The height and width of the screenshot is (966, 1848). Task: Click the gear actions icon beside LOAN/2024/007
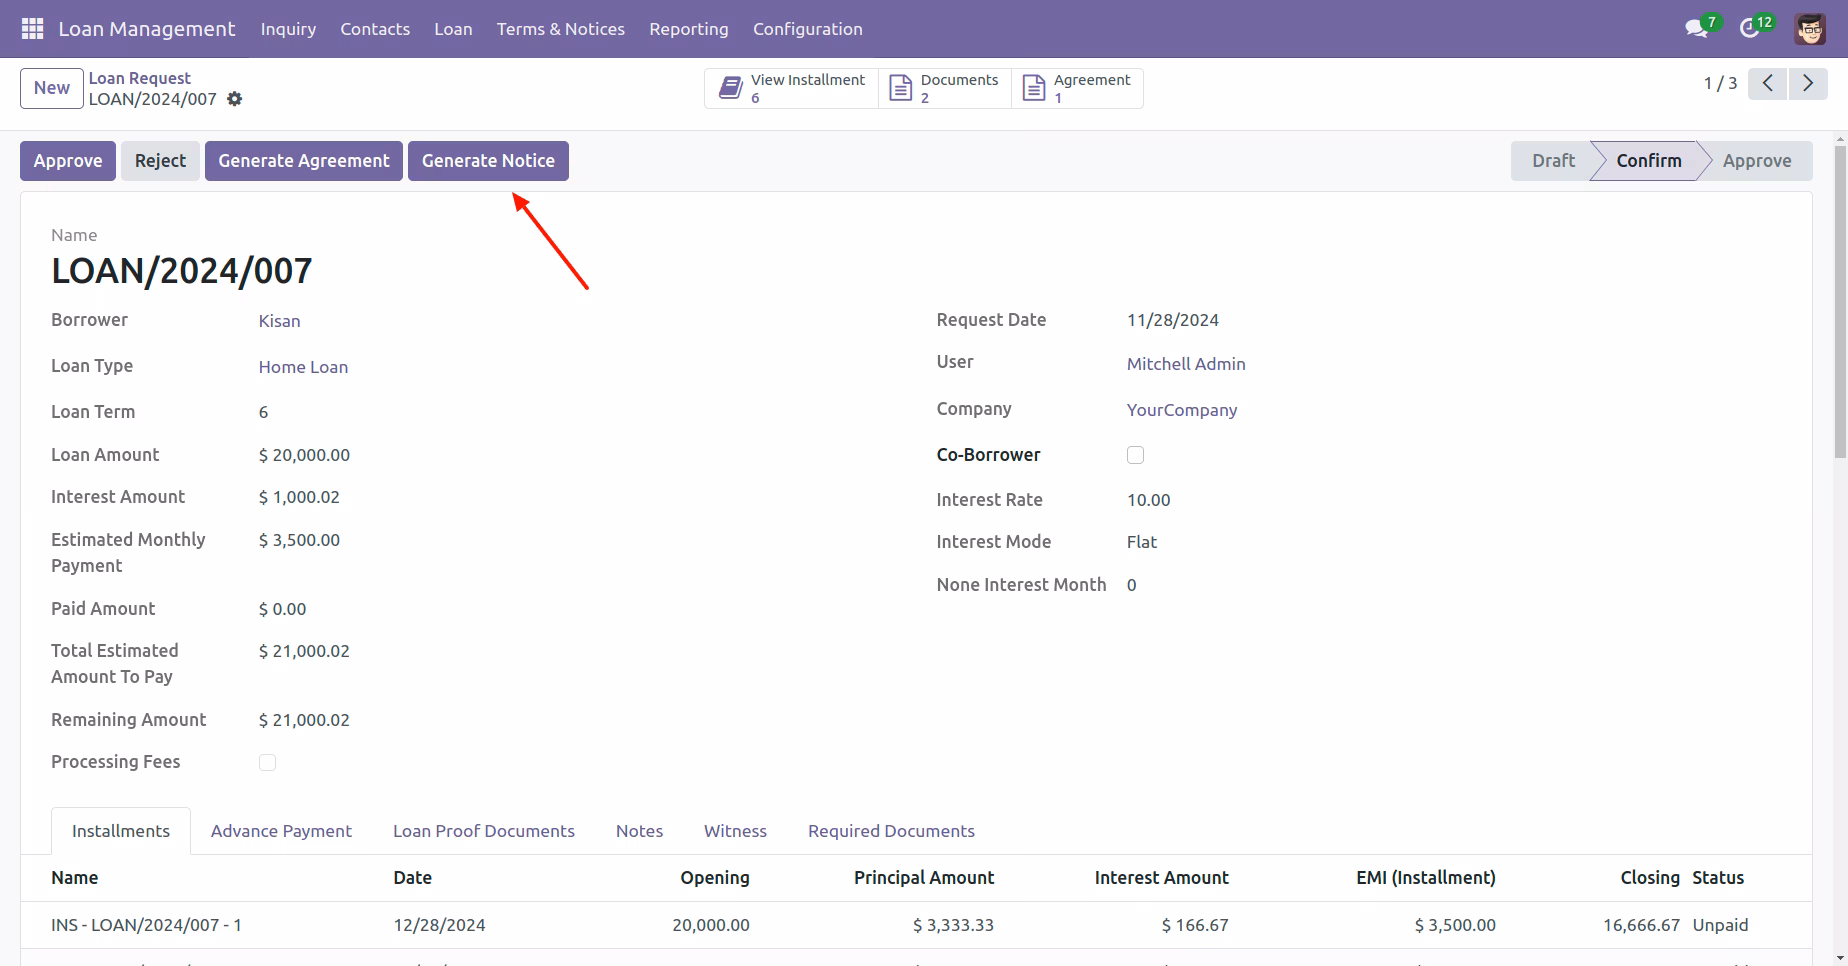(x=235, y=99)
